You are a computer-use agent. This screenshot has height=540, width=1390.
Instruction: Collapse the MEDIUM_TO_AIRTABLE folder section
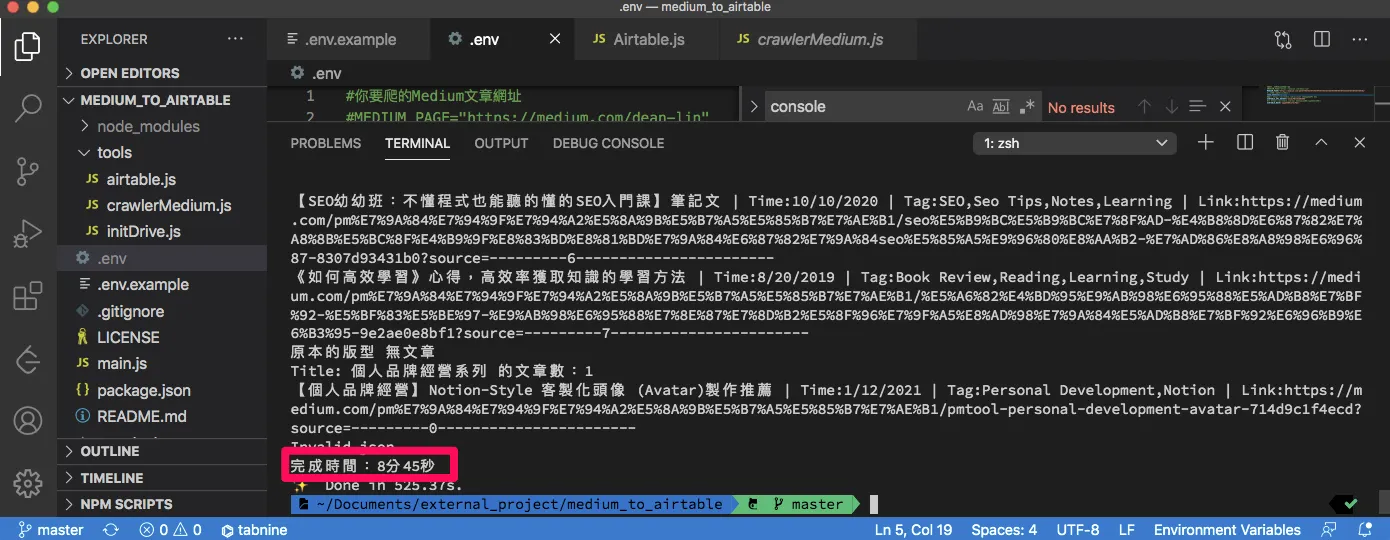(x=162, y=100)
